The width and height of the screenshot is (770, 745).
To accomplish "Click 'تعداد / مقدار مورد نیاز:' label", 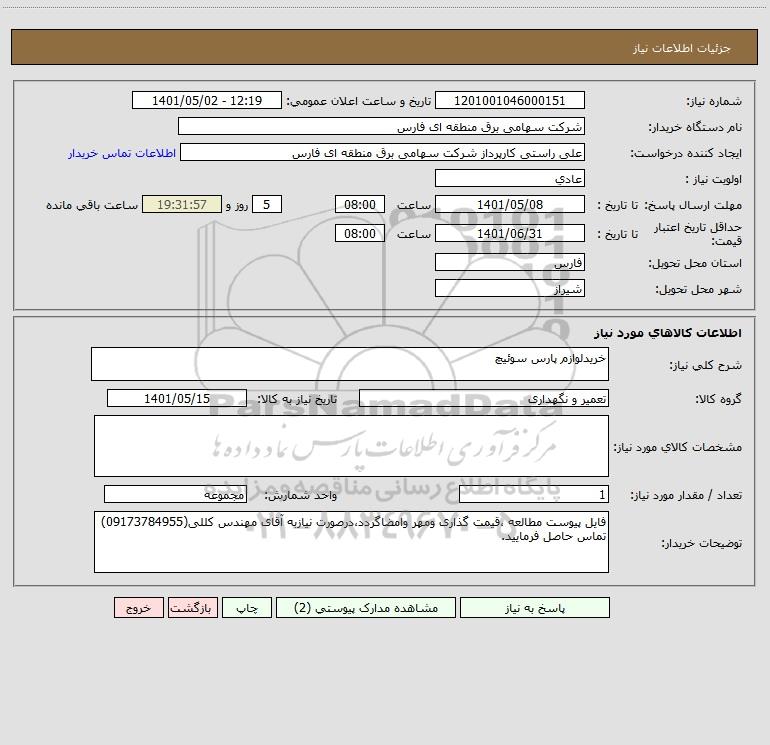I will point(686,496).
